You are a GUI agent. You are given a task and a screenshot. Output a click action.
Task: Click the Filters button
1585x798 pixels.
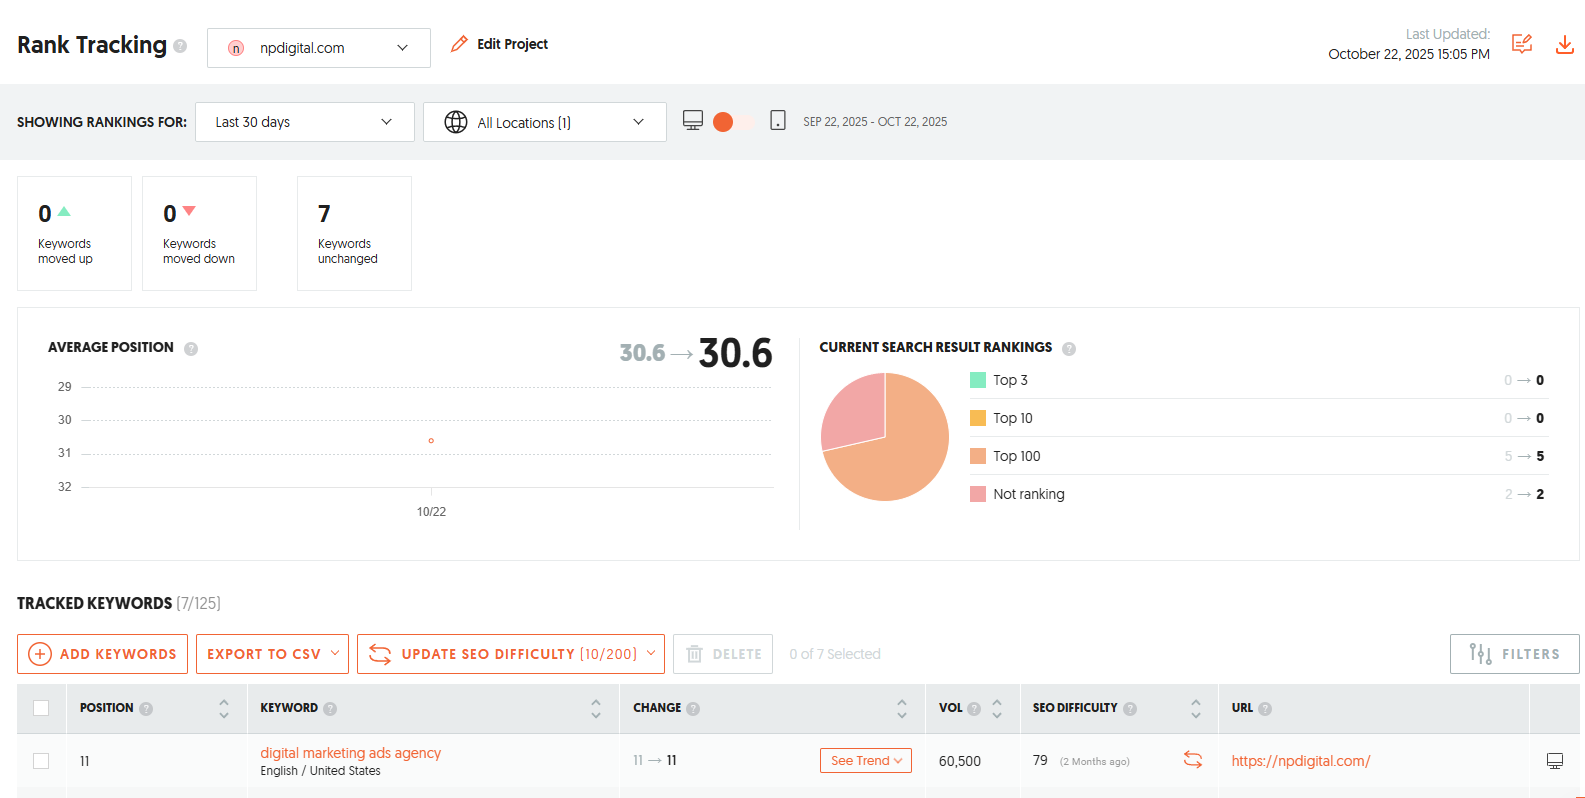tap(1515, 654)
